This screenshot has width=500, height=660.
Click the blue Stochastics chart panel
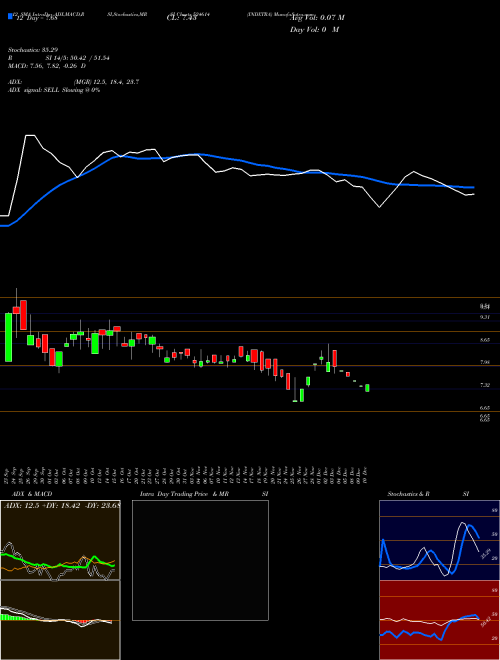point(439,540)
